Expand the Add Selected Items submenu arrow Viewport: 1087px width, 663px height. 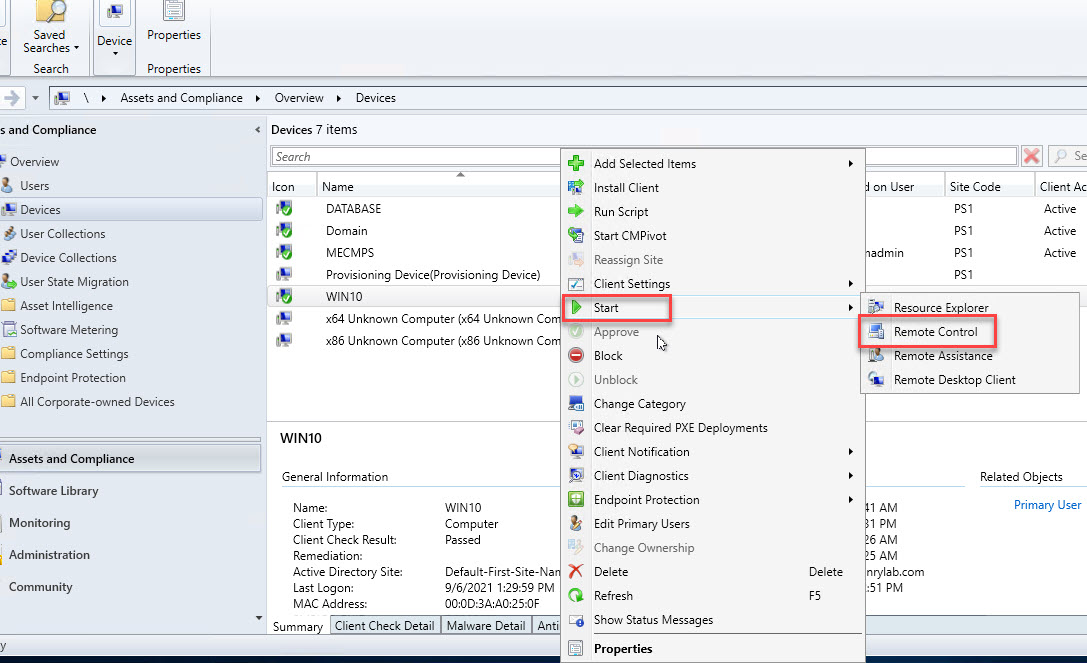click(x=851, y=164)
